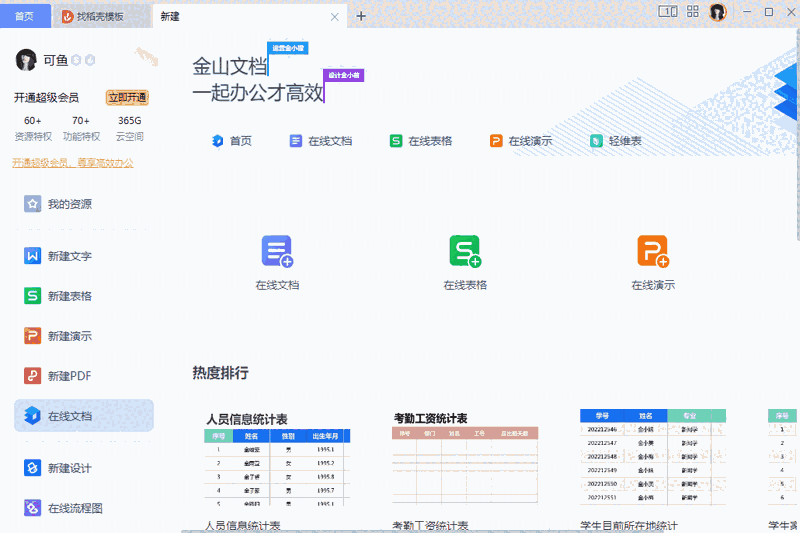Click the 新建PDF icon

point(33,376)
